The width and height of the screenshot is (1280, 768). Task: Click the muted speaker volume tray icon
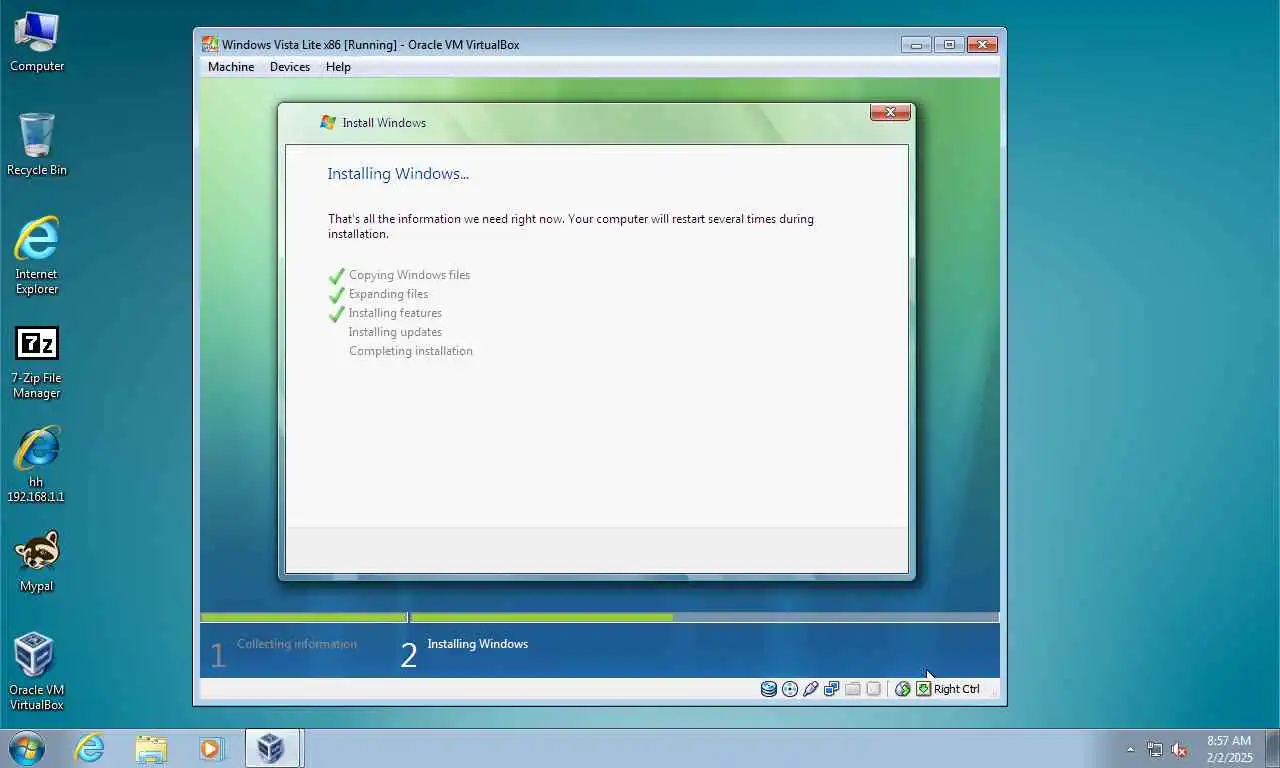[x=1179, y=749]
